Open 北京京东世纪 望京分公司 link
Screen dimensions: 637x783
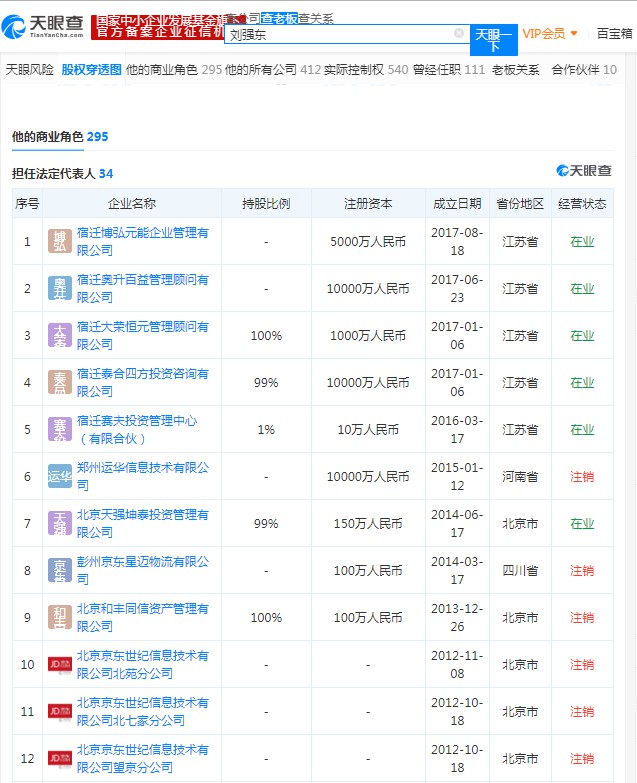[143, 758]
